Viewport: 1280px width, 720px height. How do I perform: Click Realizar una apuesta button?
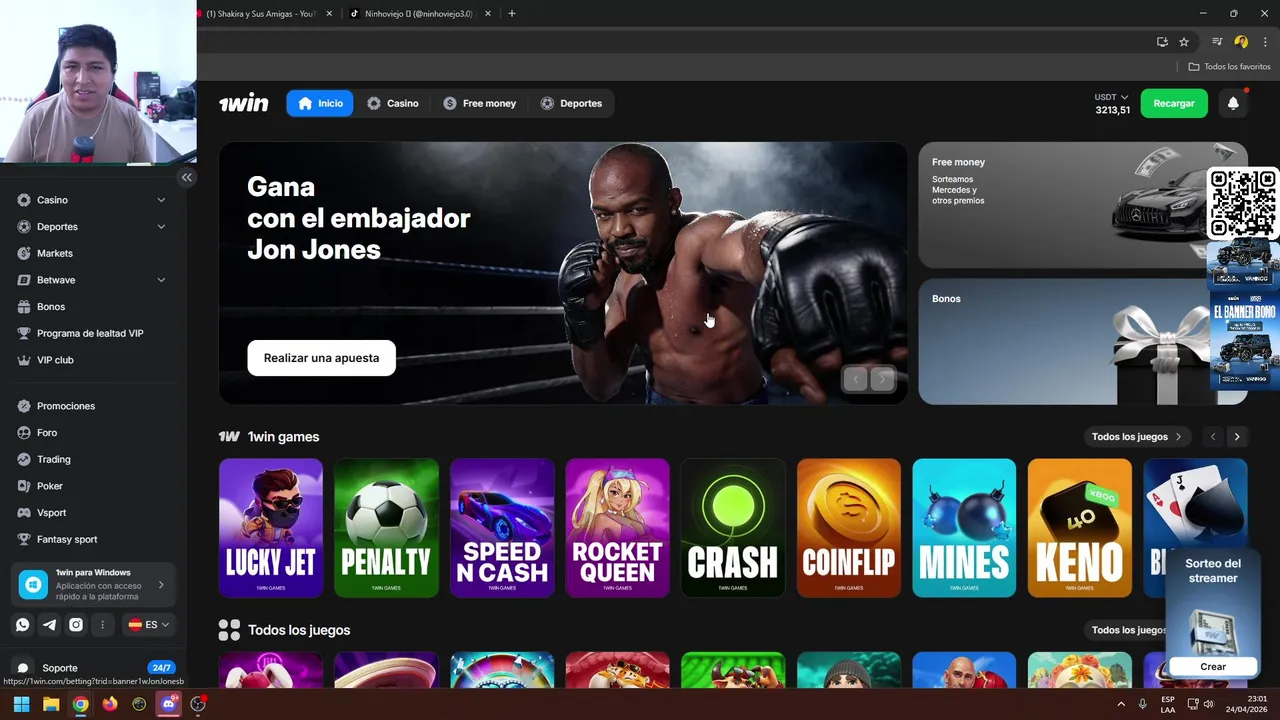[321, 358]
